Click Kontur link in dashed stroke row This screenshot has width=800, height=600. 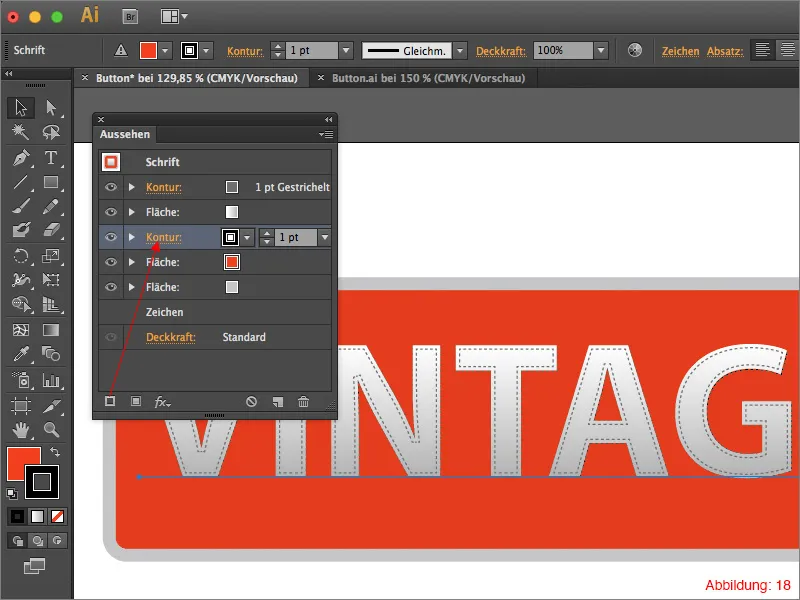point(164,187)
